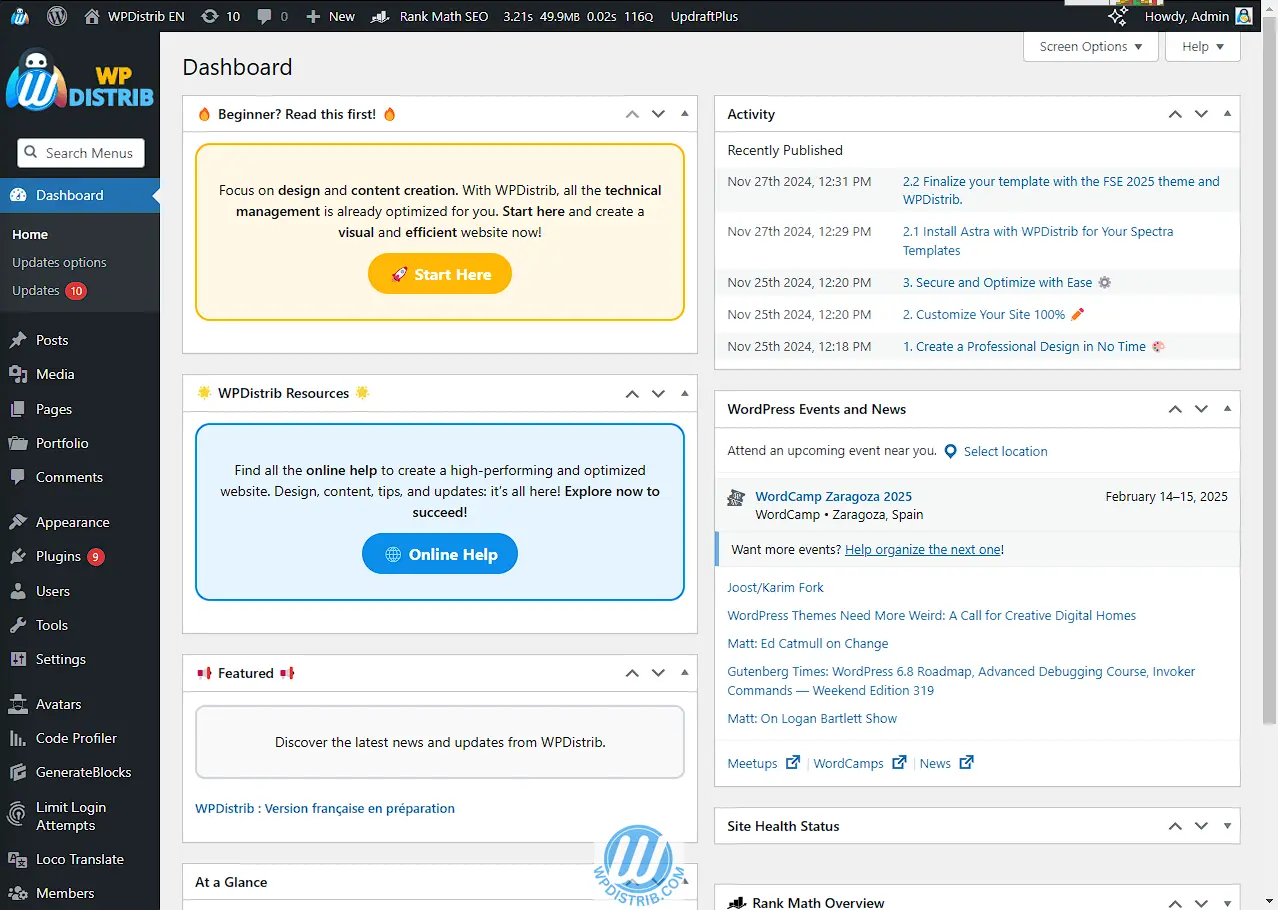Click the WordPress logo in admin bar

[57, 16]
